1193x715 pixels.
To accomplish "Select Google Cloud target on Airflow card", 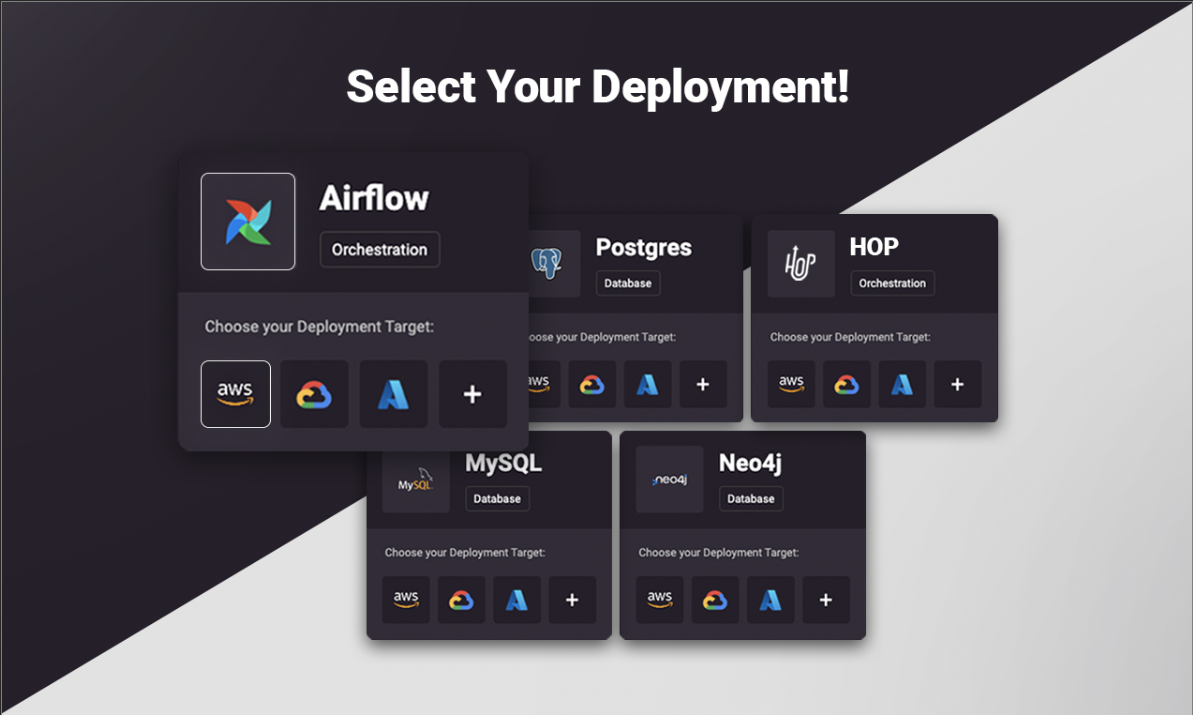I will pyautogui.click(x=314, y=394).
